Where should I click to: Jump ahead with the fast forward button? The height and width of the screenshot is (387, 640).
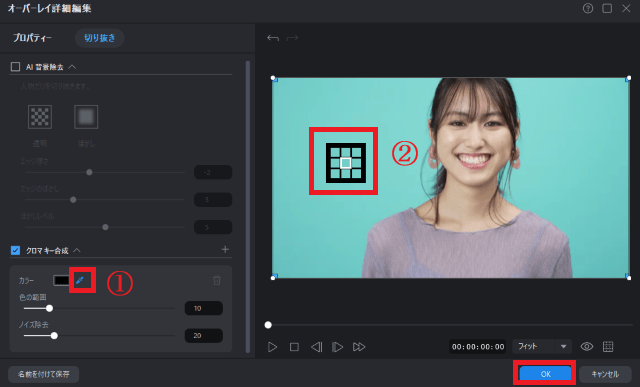pos(359,347)
